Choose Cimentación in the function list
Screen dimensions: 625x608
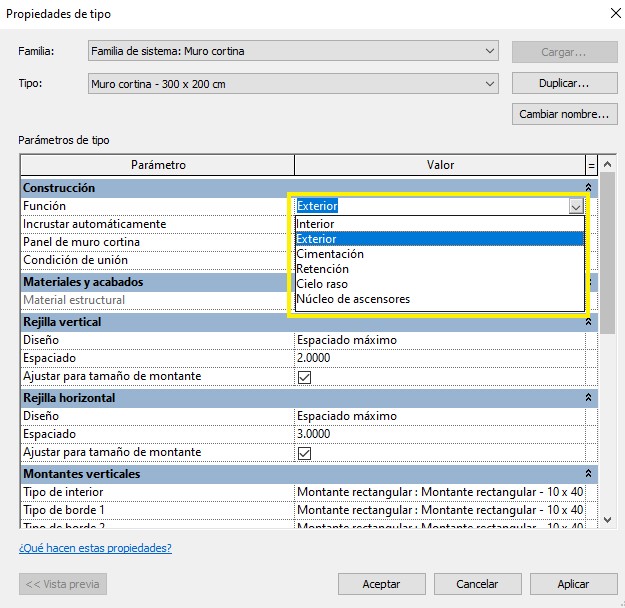point(330,254)
